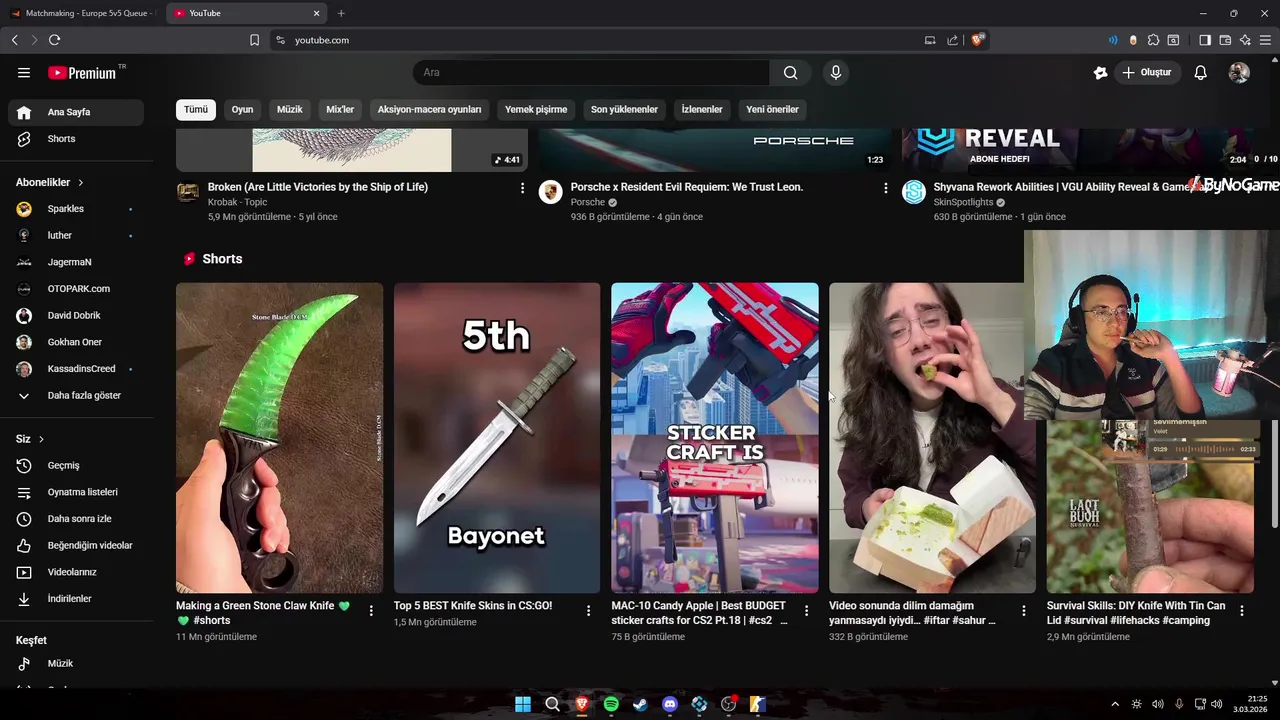
Task: Open the account avatar menu
Action: click(1239, 72)
